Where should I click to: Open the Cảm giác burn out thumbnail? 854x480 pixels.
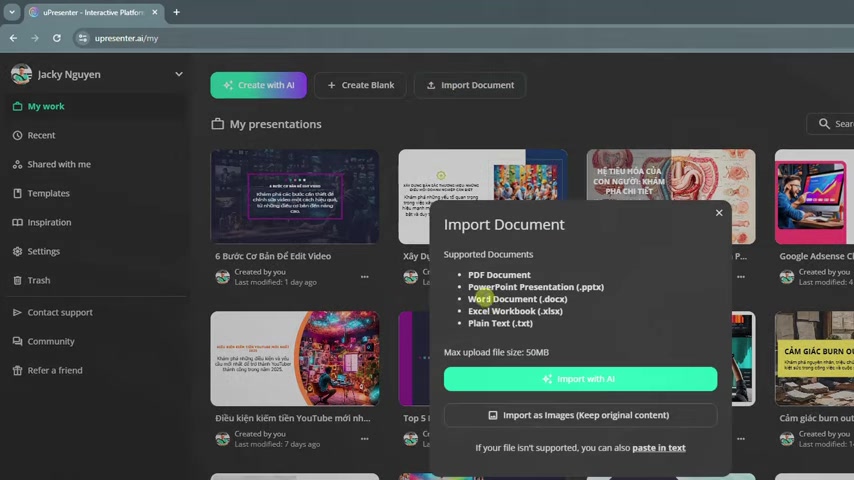[x=814, y=359]
